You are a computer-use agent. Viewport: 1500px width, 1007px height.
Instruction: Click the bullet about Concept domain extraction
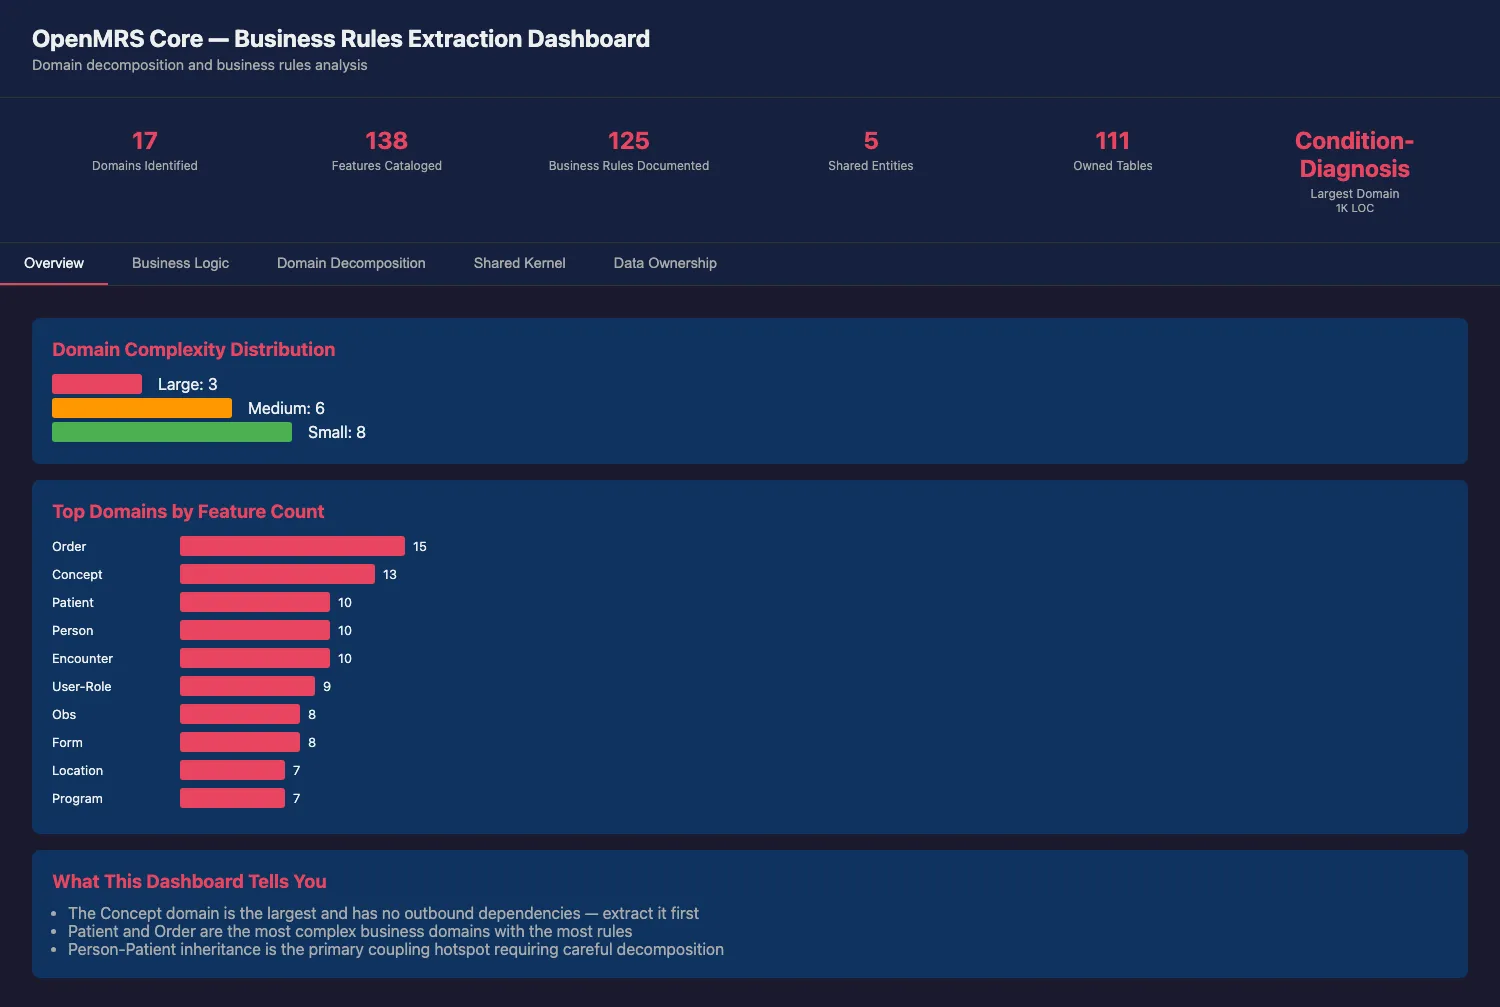point(383,913)
